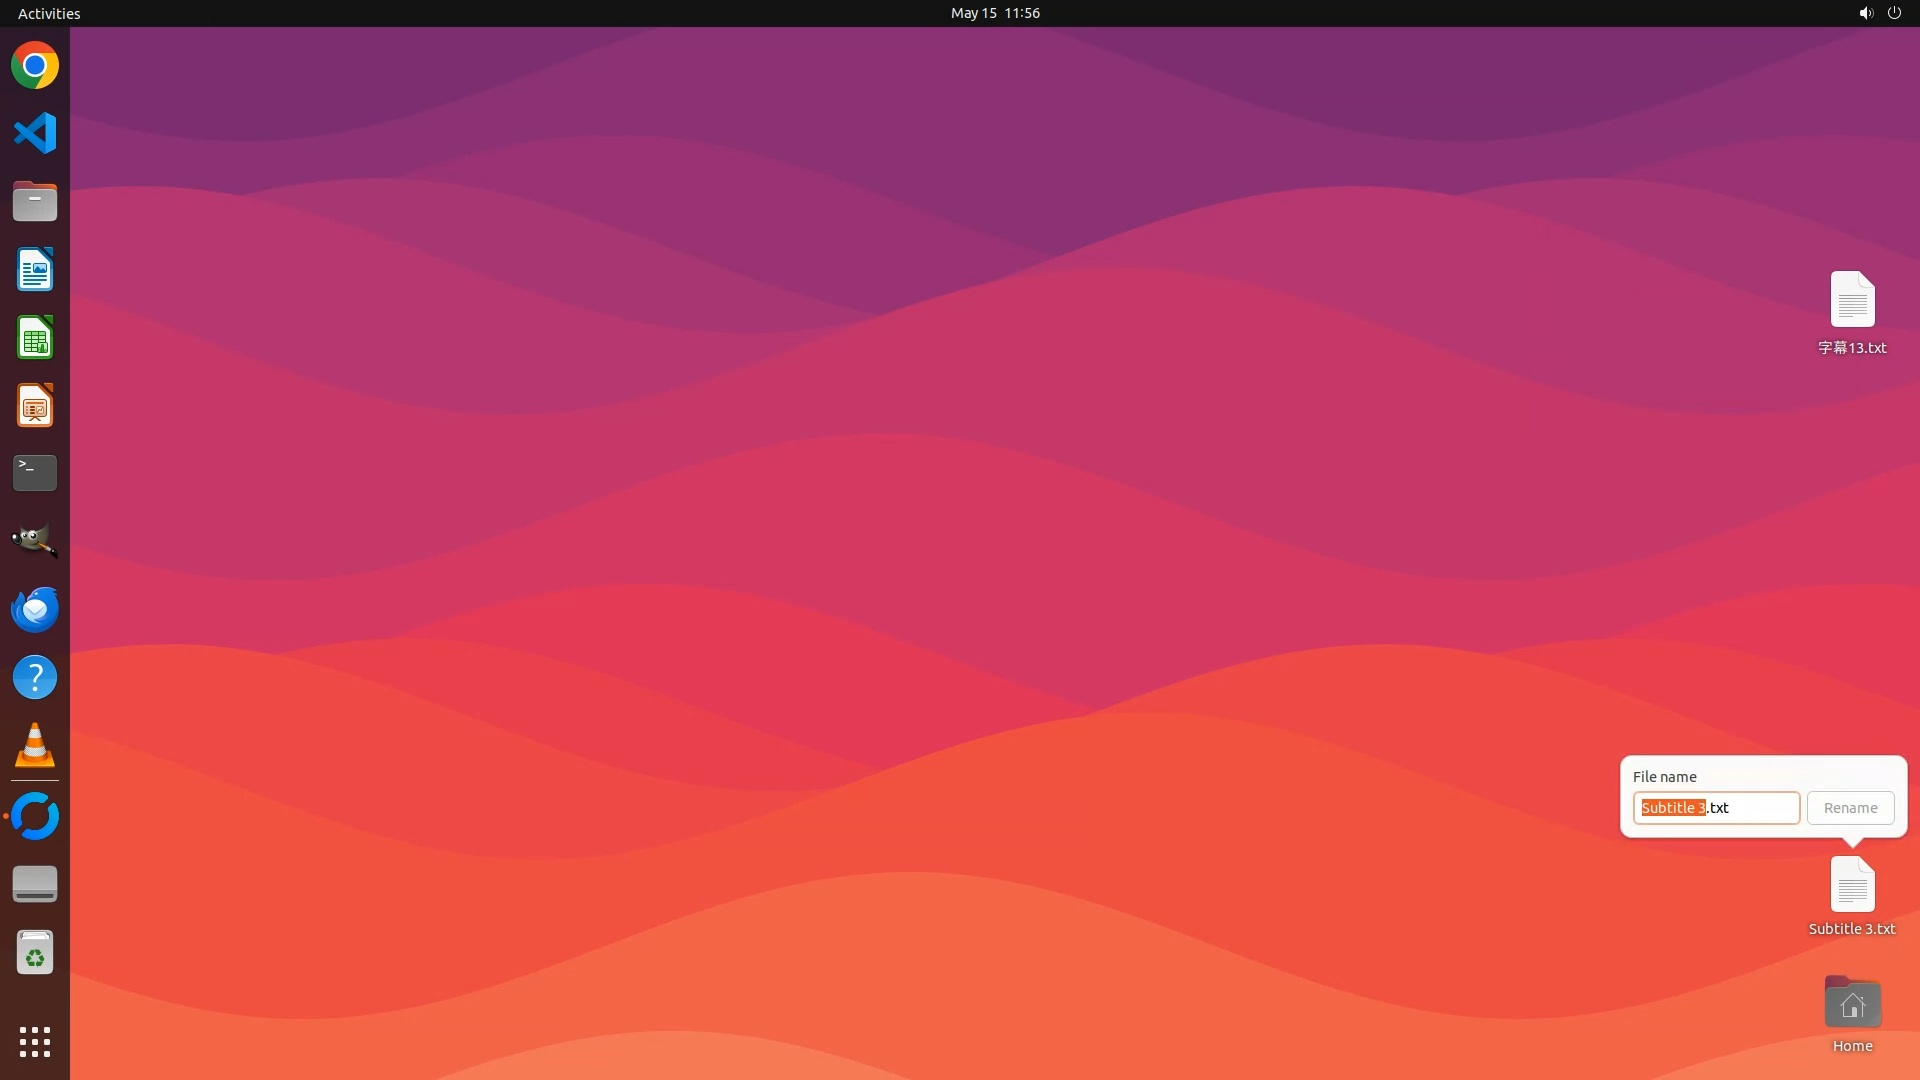Open the Activities overview

(x=49, y=13)
